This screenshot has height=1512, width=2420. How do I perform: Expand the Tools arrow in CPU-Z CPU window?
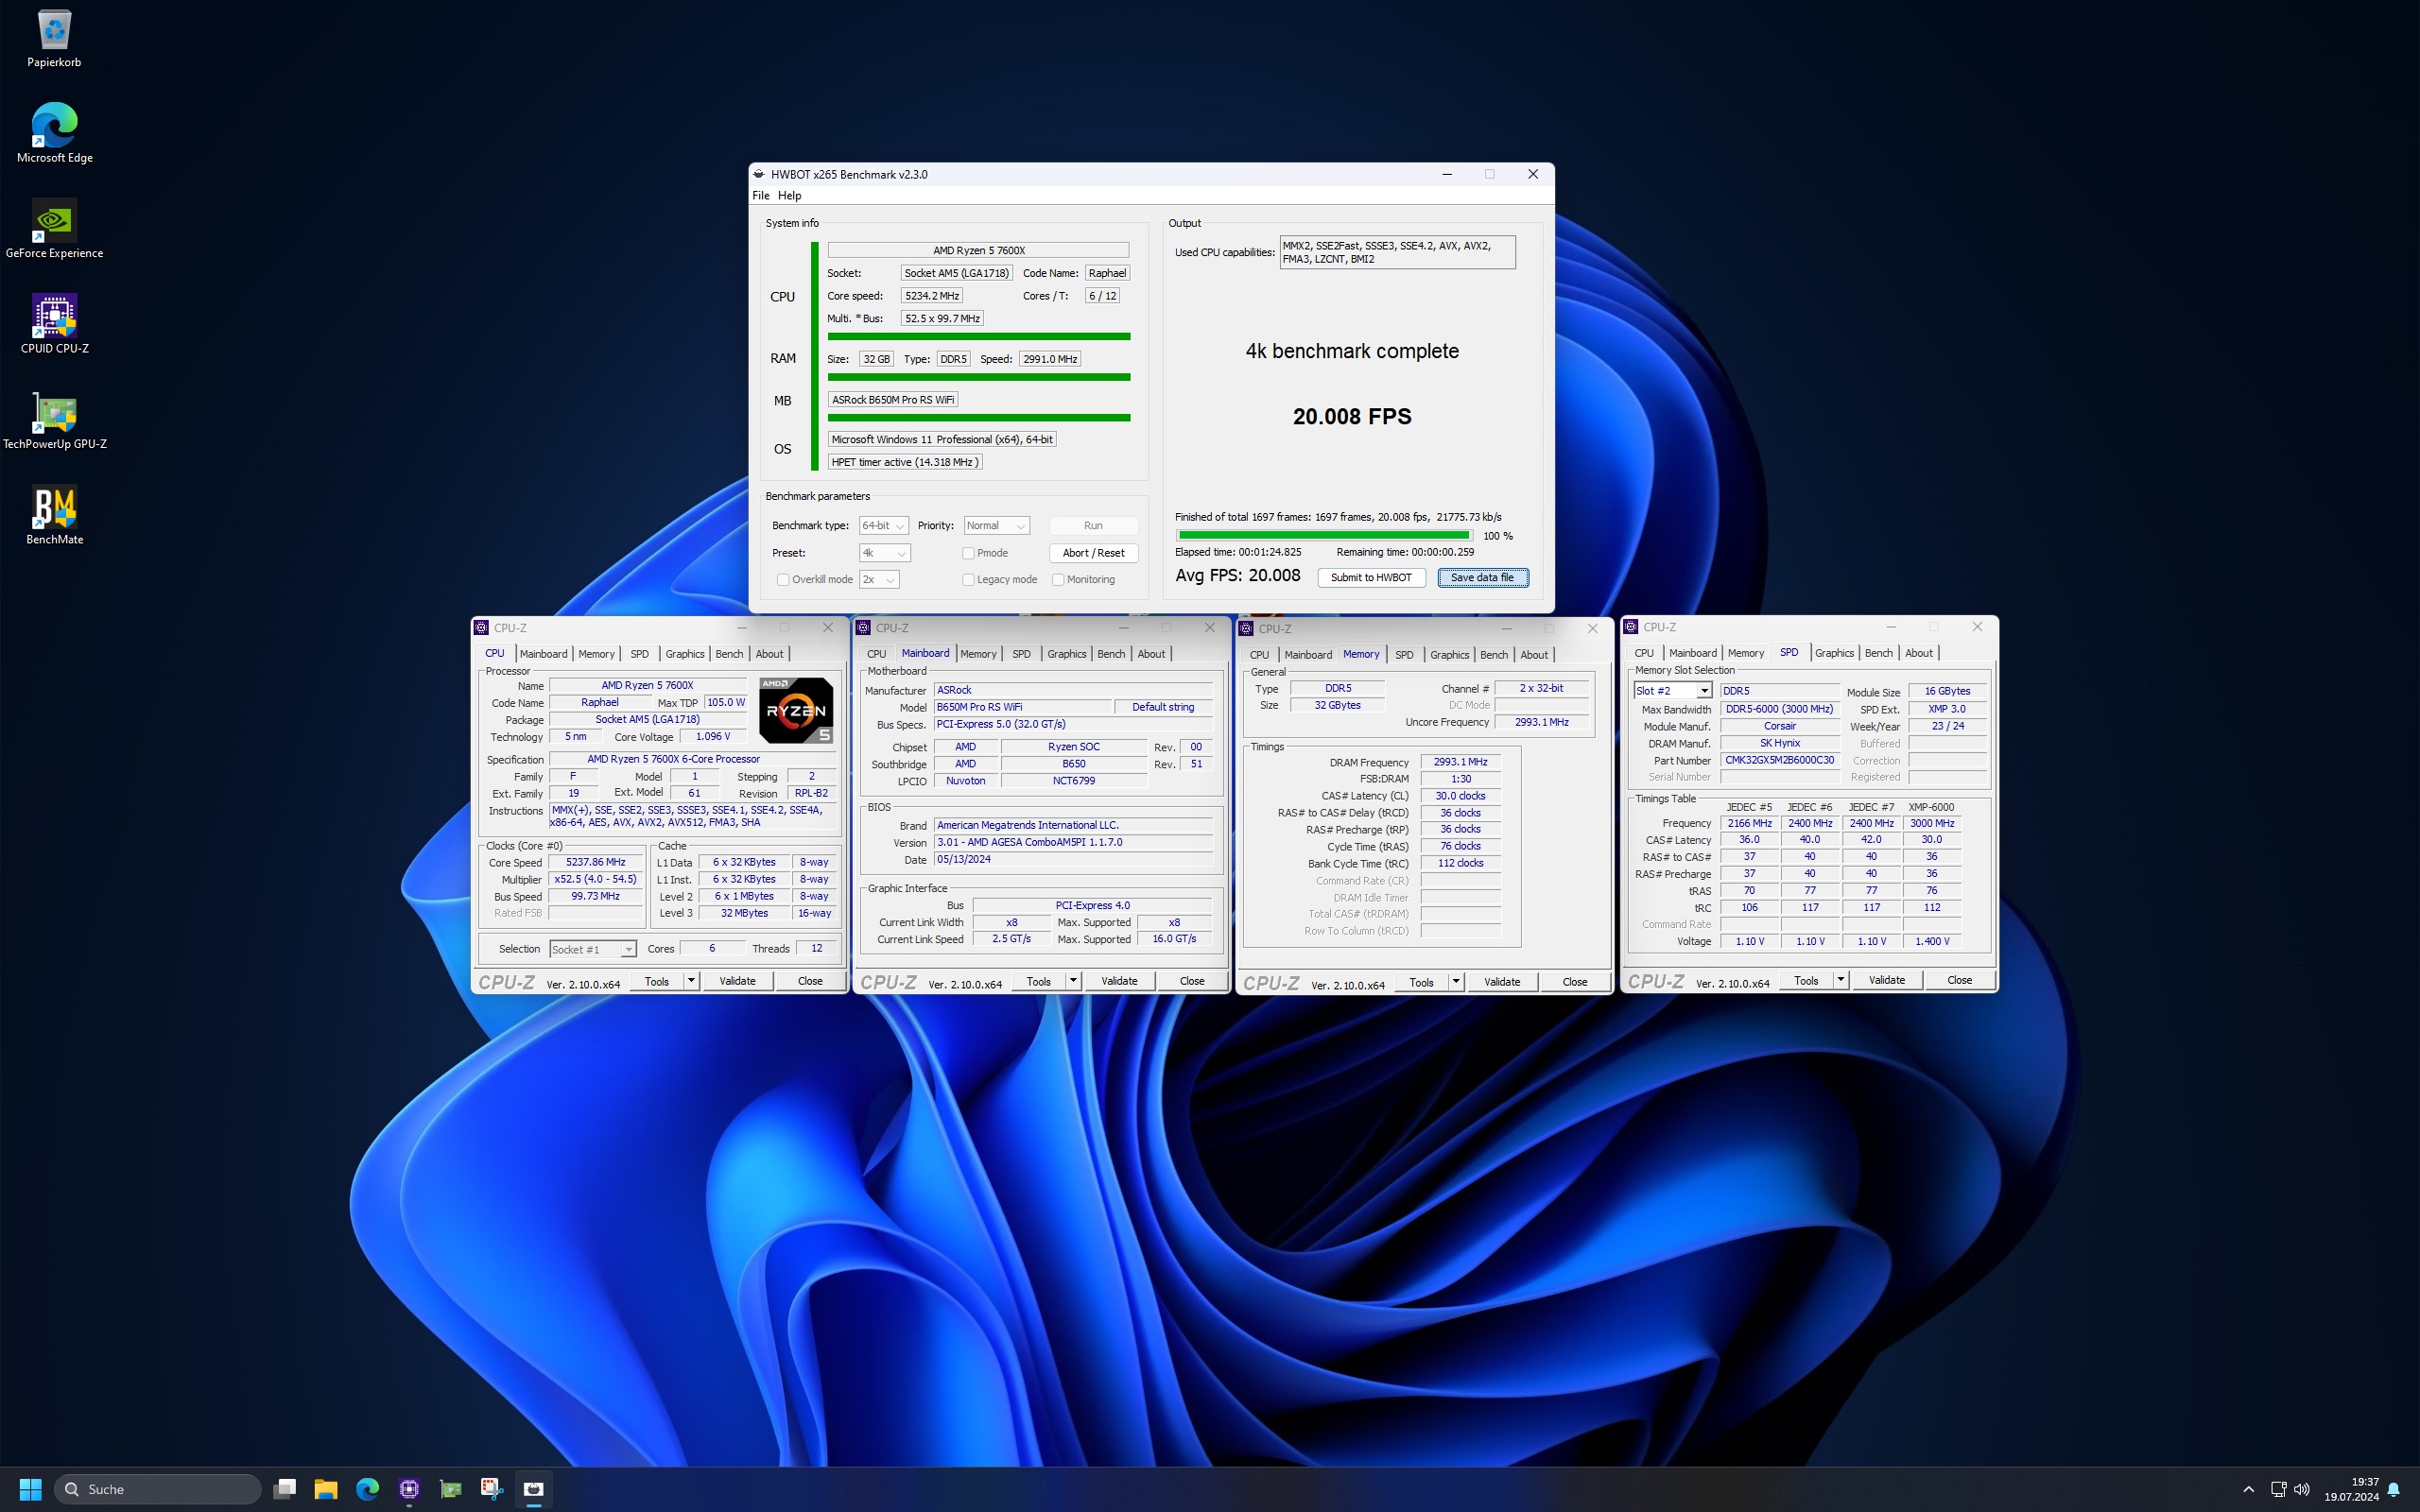coord(691,981)
